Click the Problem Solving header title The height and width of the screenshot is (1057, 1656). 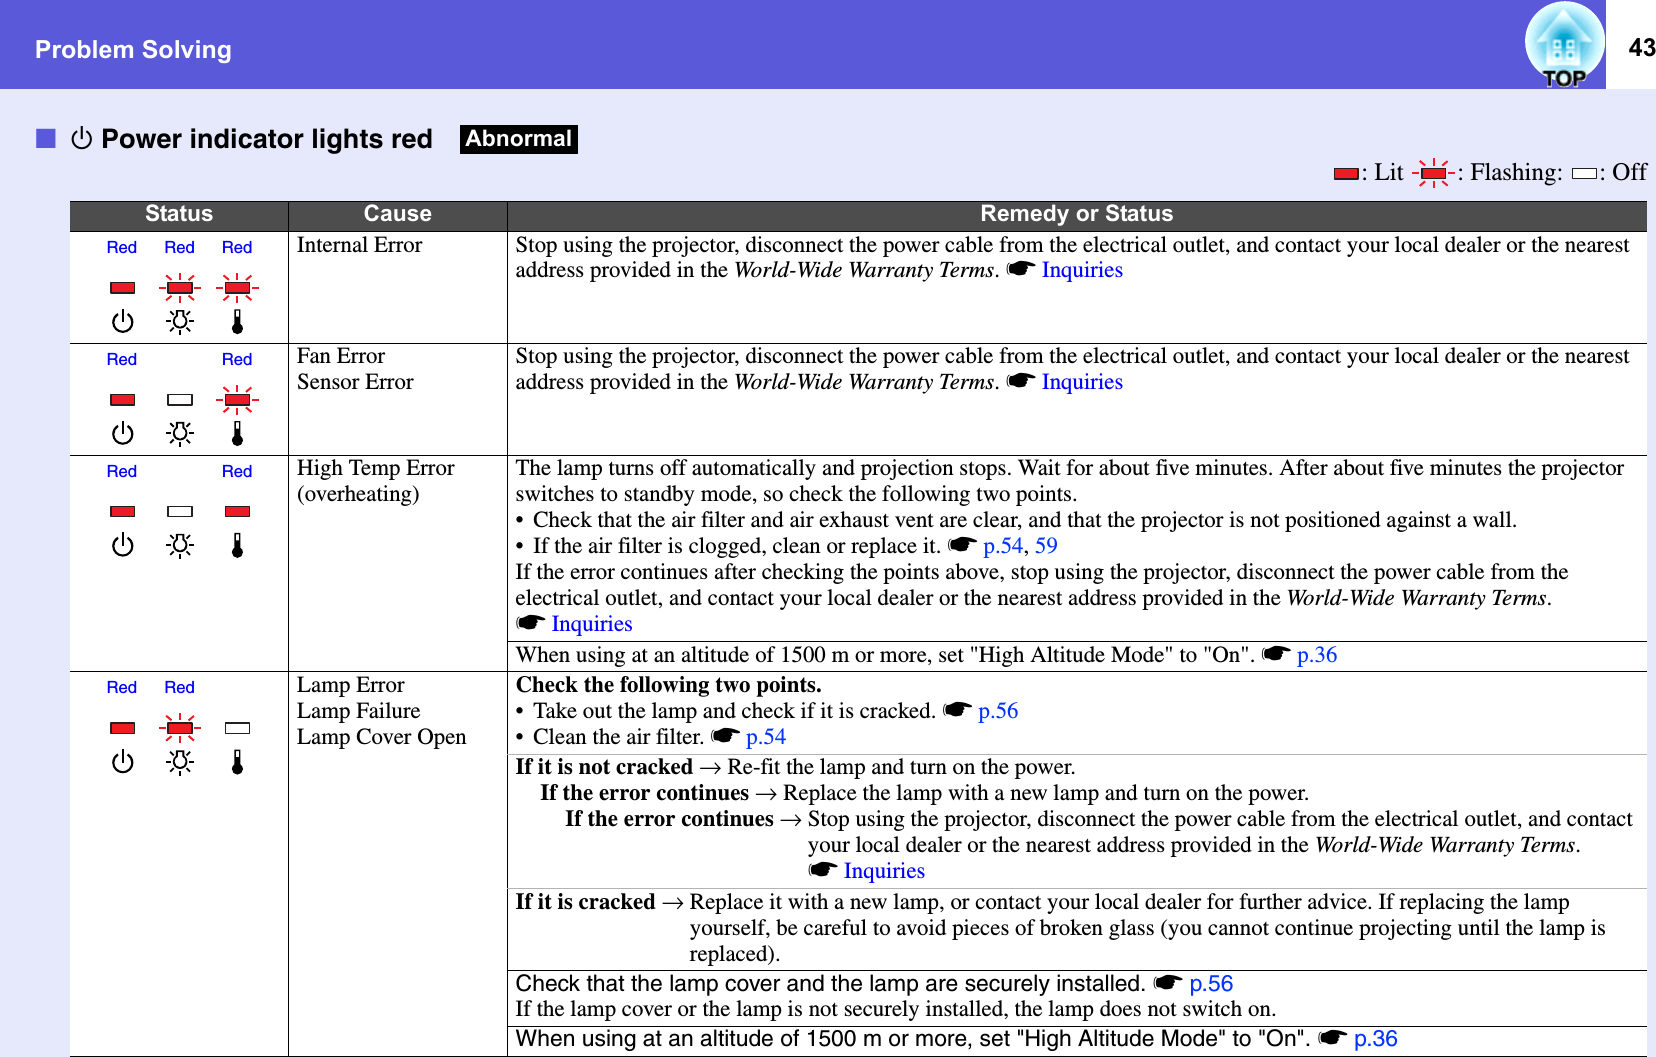(x=133, y=49)
